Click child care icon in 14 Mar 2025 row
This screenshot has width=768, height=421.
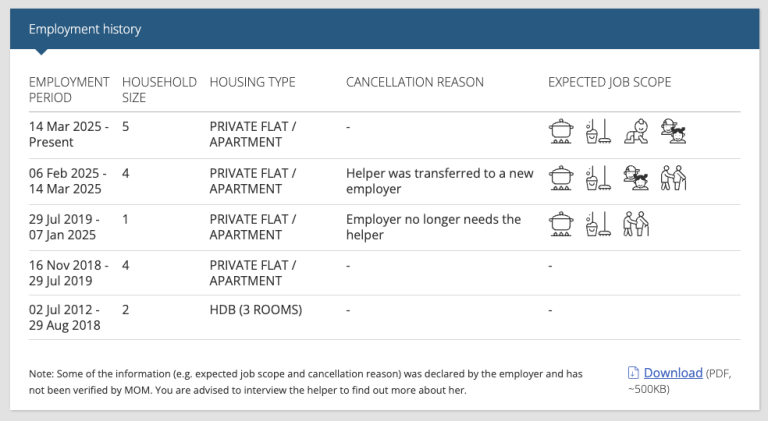pos(673,131)
